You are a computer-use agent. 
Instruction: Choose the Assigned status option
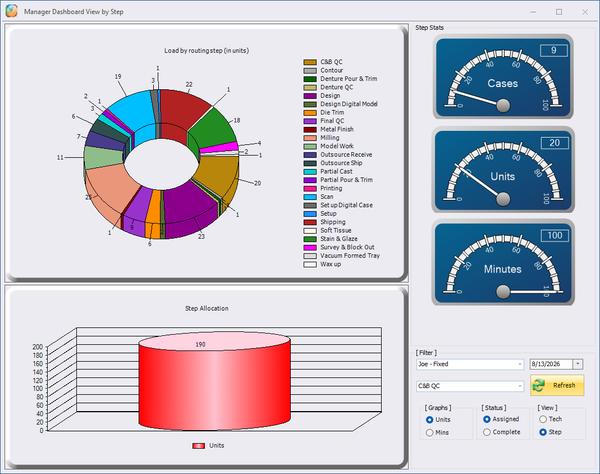[x=487, y=419]
